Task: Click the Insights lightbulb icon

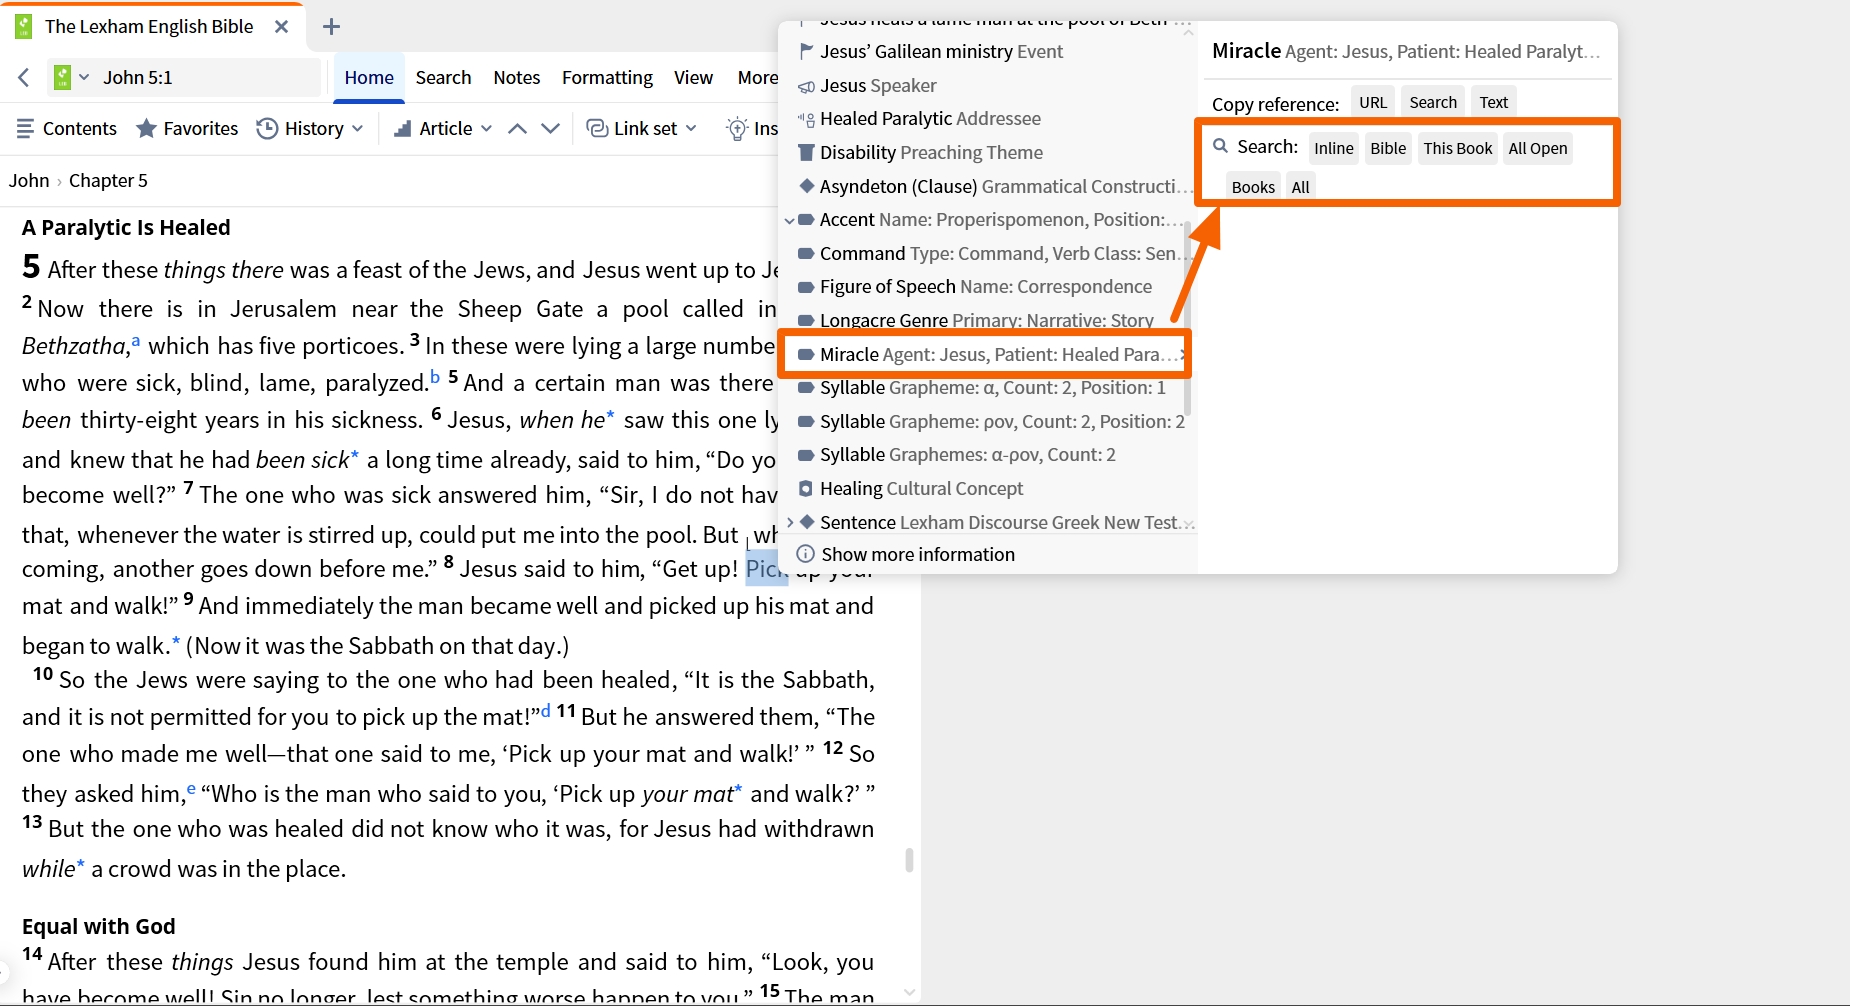Action: (x=737, y=128)
